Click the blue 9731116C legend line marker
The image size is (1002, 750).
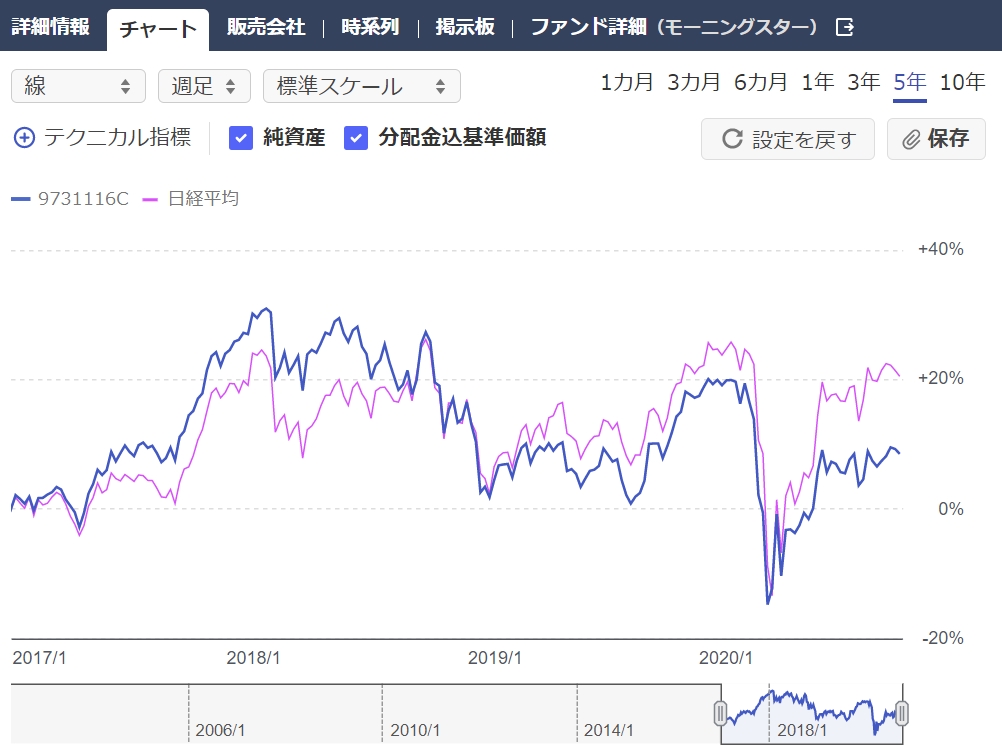[21, 199]
